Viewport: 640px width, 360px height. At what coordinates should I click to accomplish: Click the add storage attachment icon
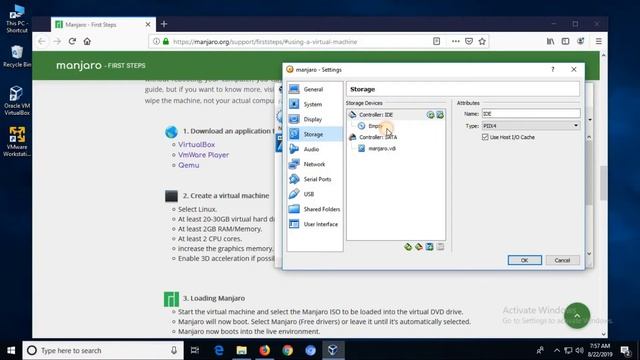click(429, 247)
